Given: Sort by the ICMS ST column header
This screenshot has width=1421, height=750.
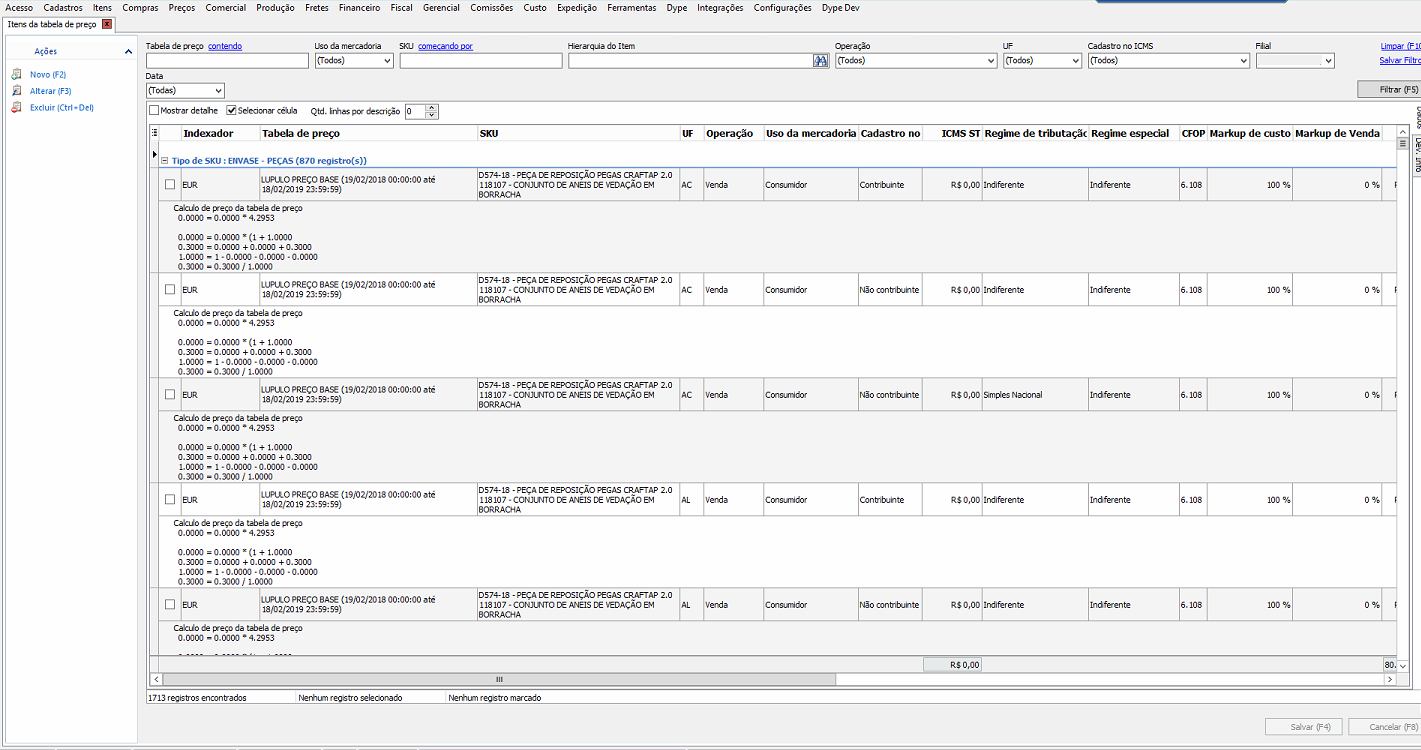Looking at the screenshot, I should pos(961,133).
